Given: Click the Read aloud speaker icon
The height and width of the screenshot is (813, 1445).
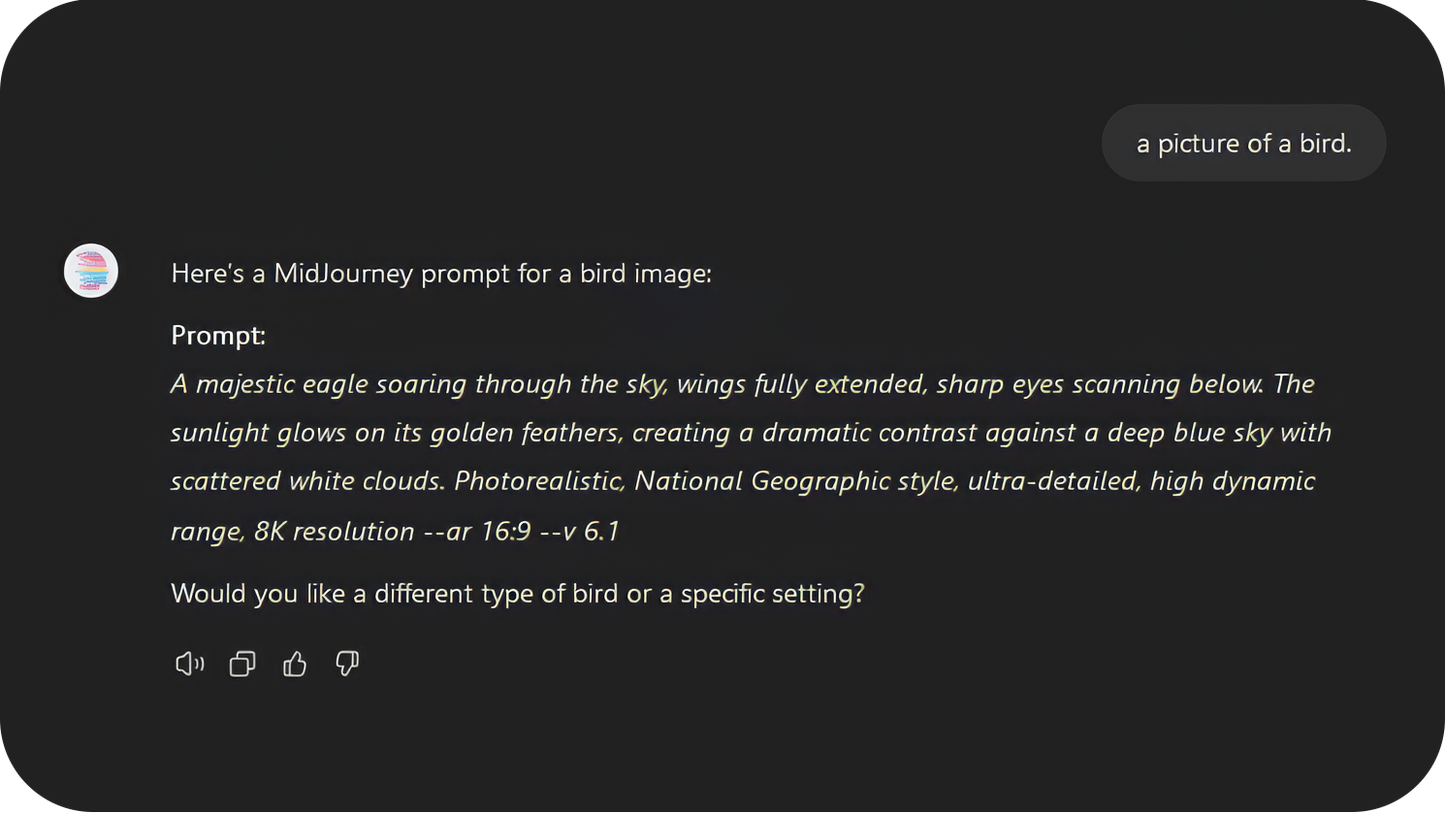Looking at the screenshot, I should pos(190,664).
